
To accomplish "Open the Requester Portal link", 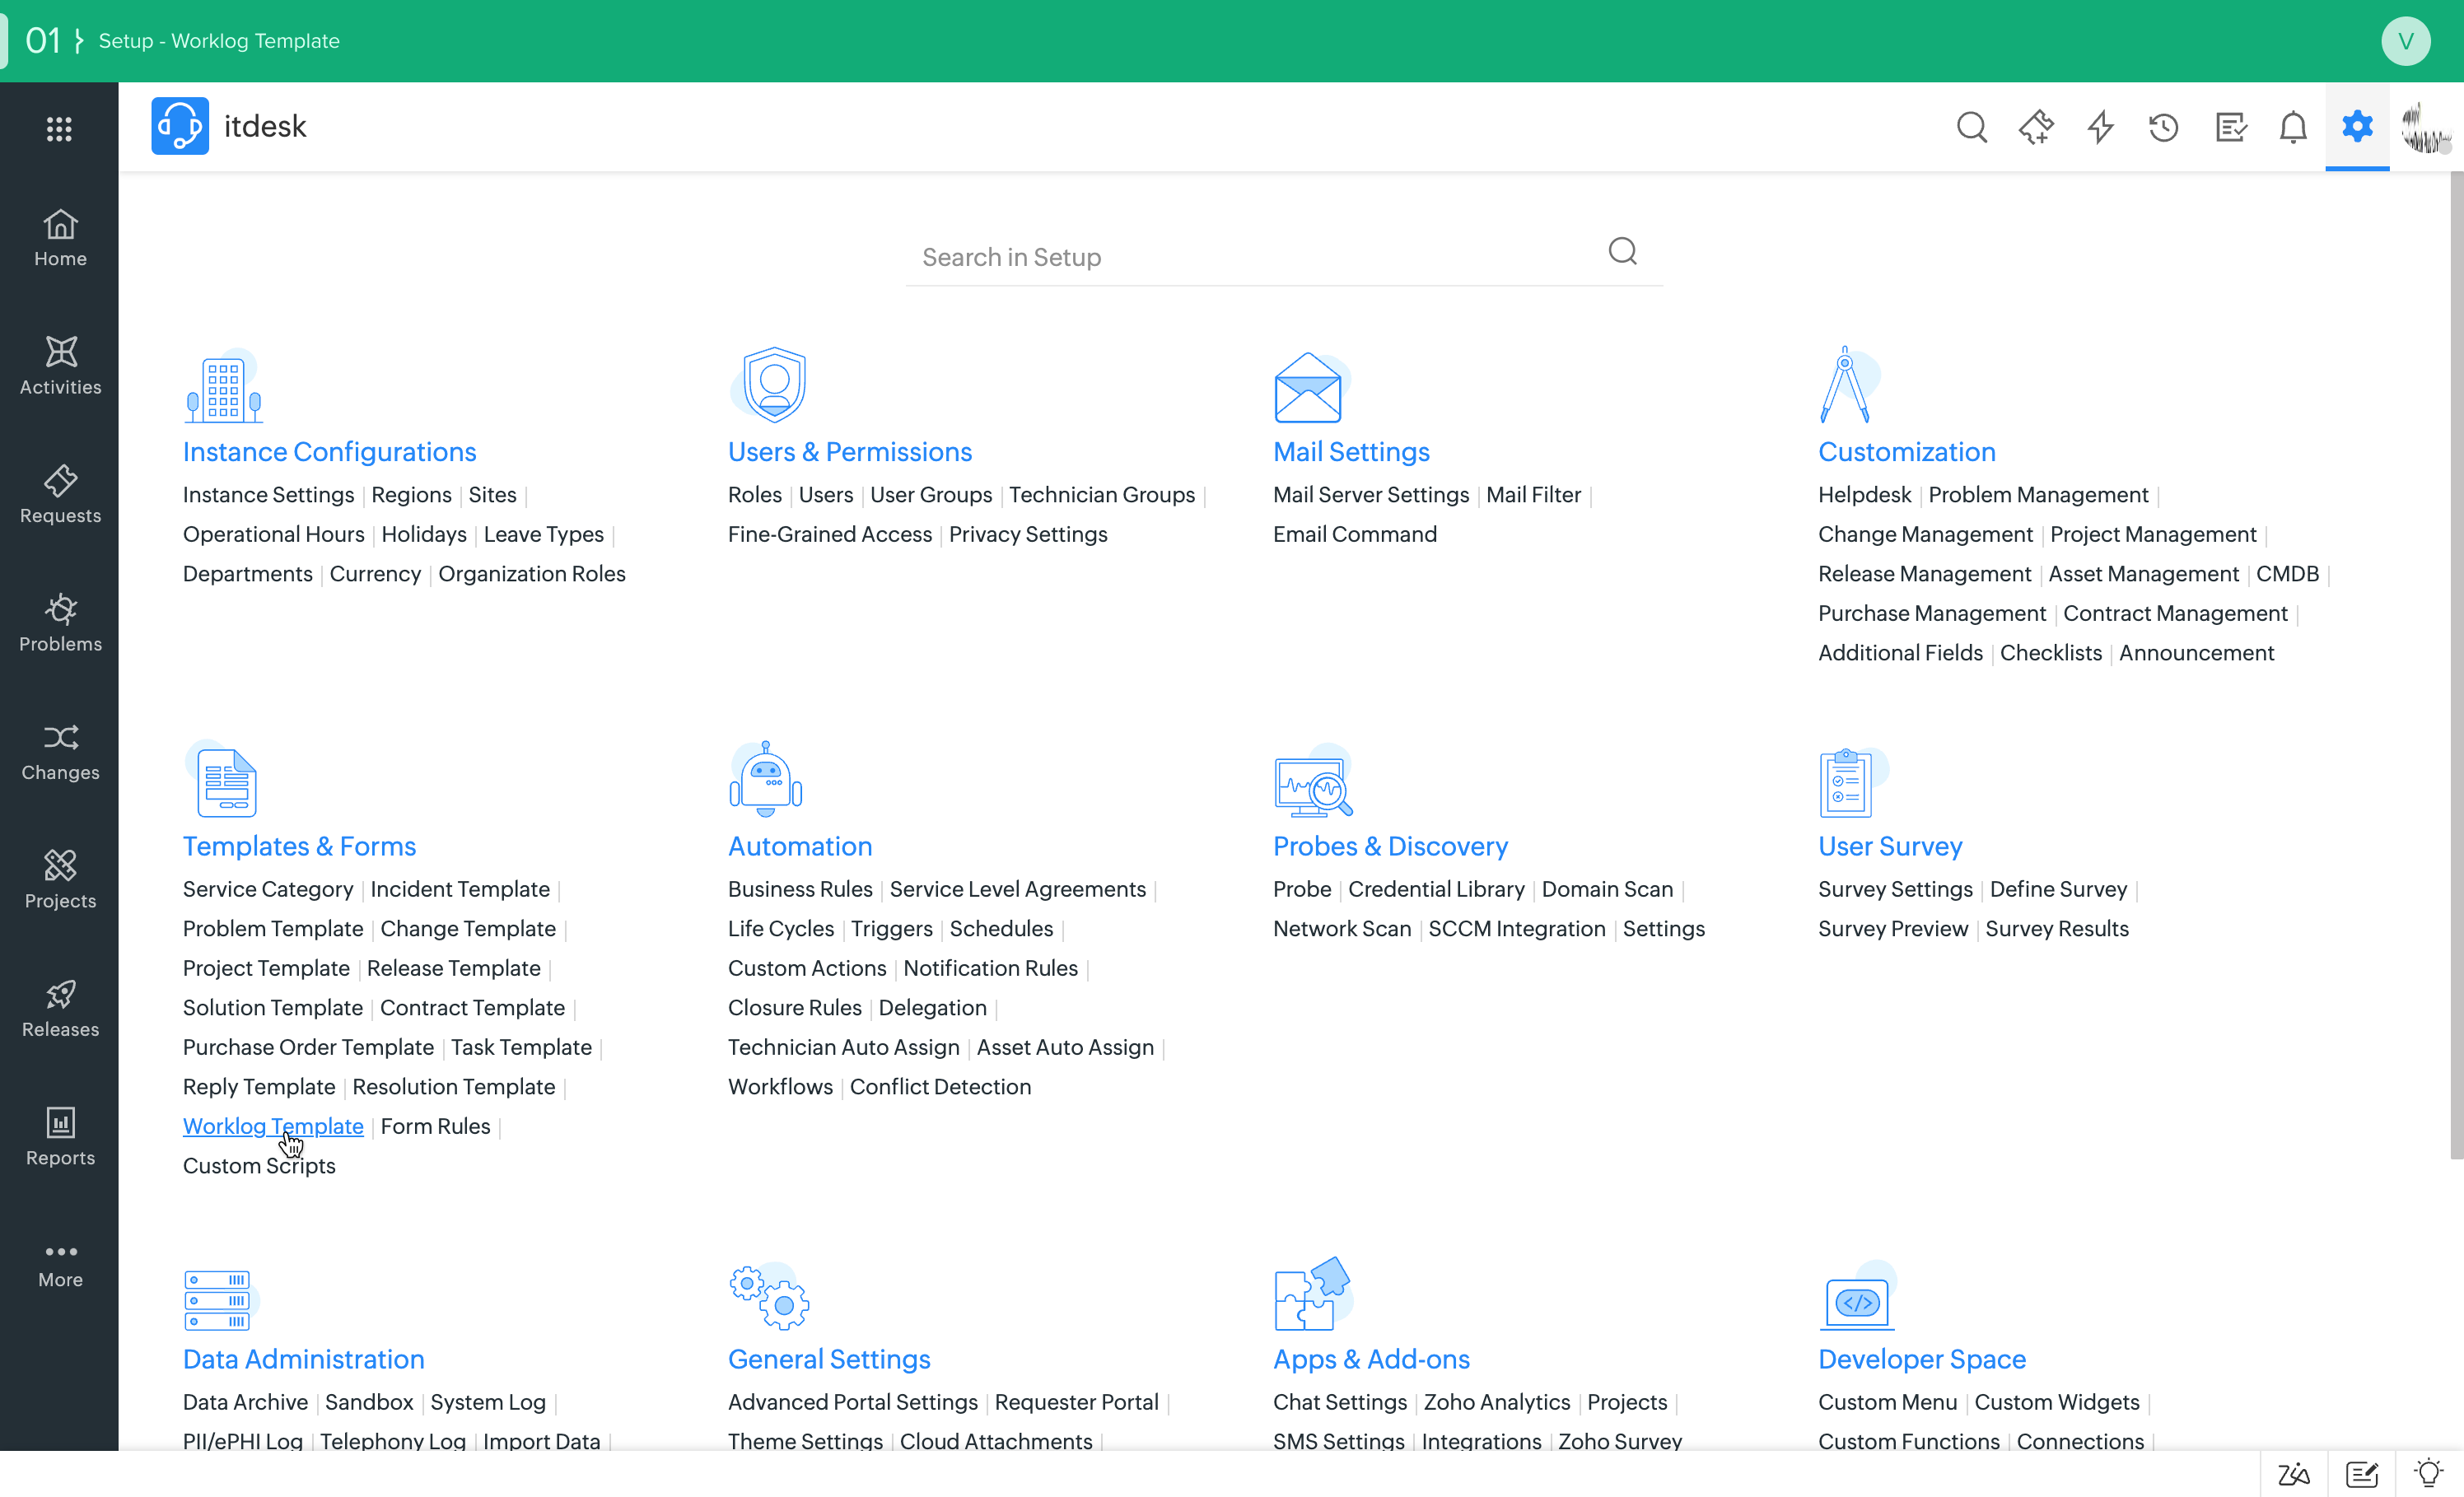I will (x=1076, y=1402).
